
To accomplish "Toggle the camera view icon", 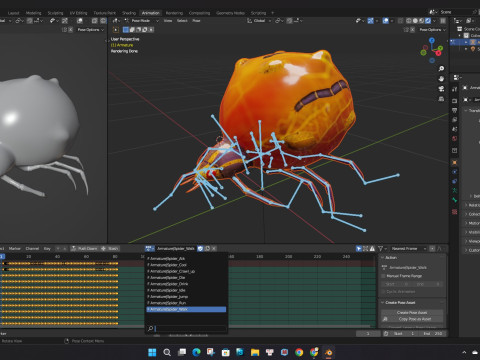I will coord(441,89).
